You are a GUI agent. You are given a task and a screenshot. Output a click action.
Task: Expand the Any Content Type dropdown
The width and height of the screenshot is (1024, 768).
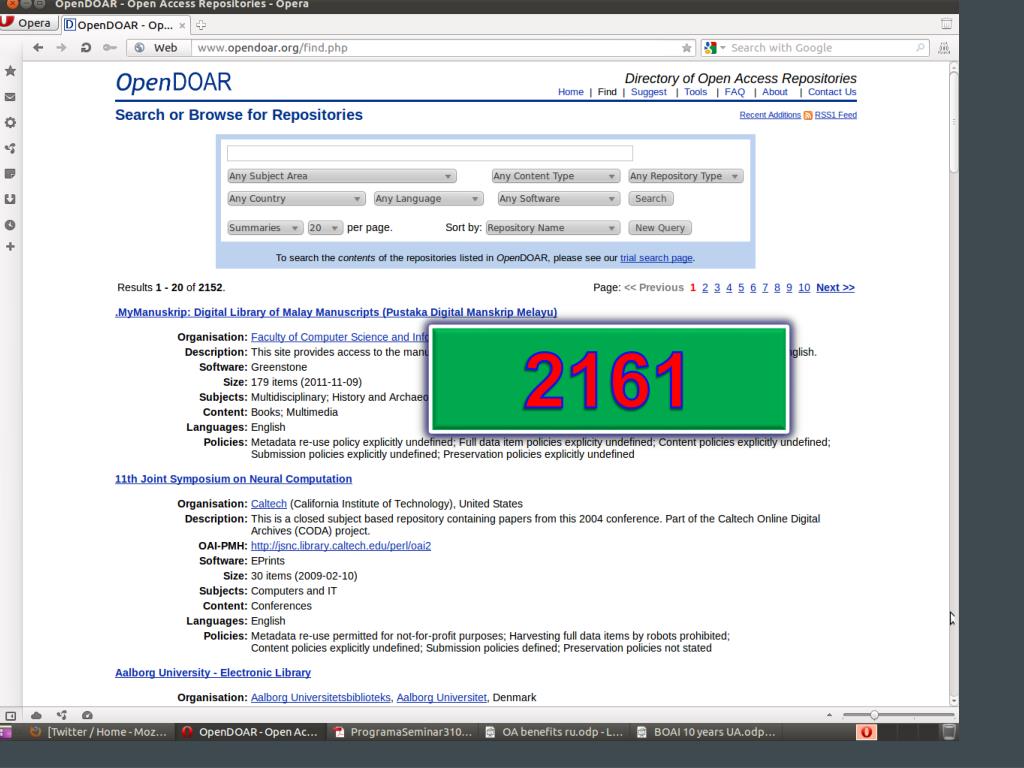tap(555, 176)
